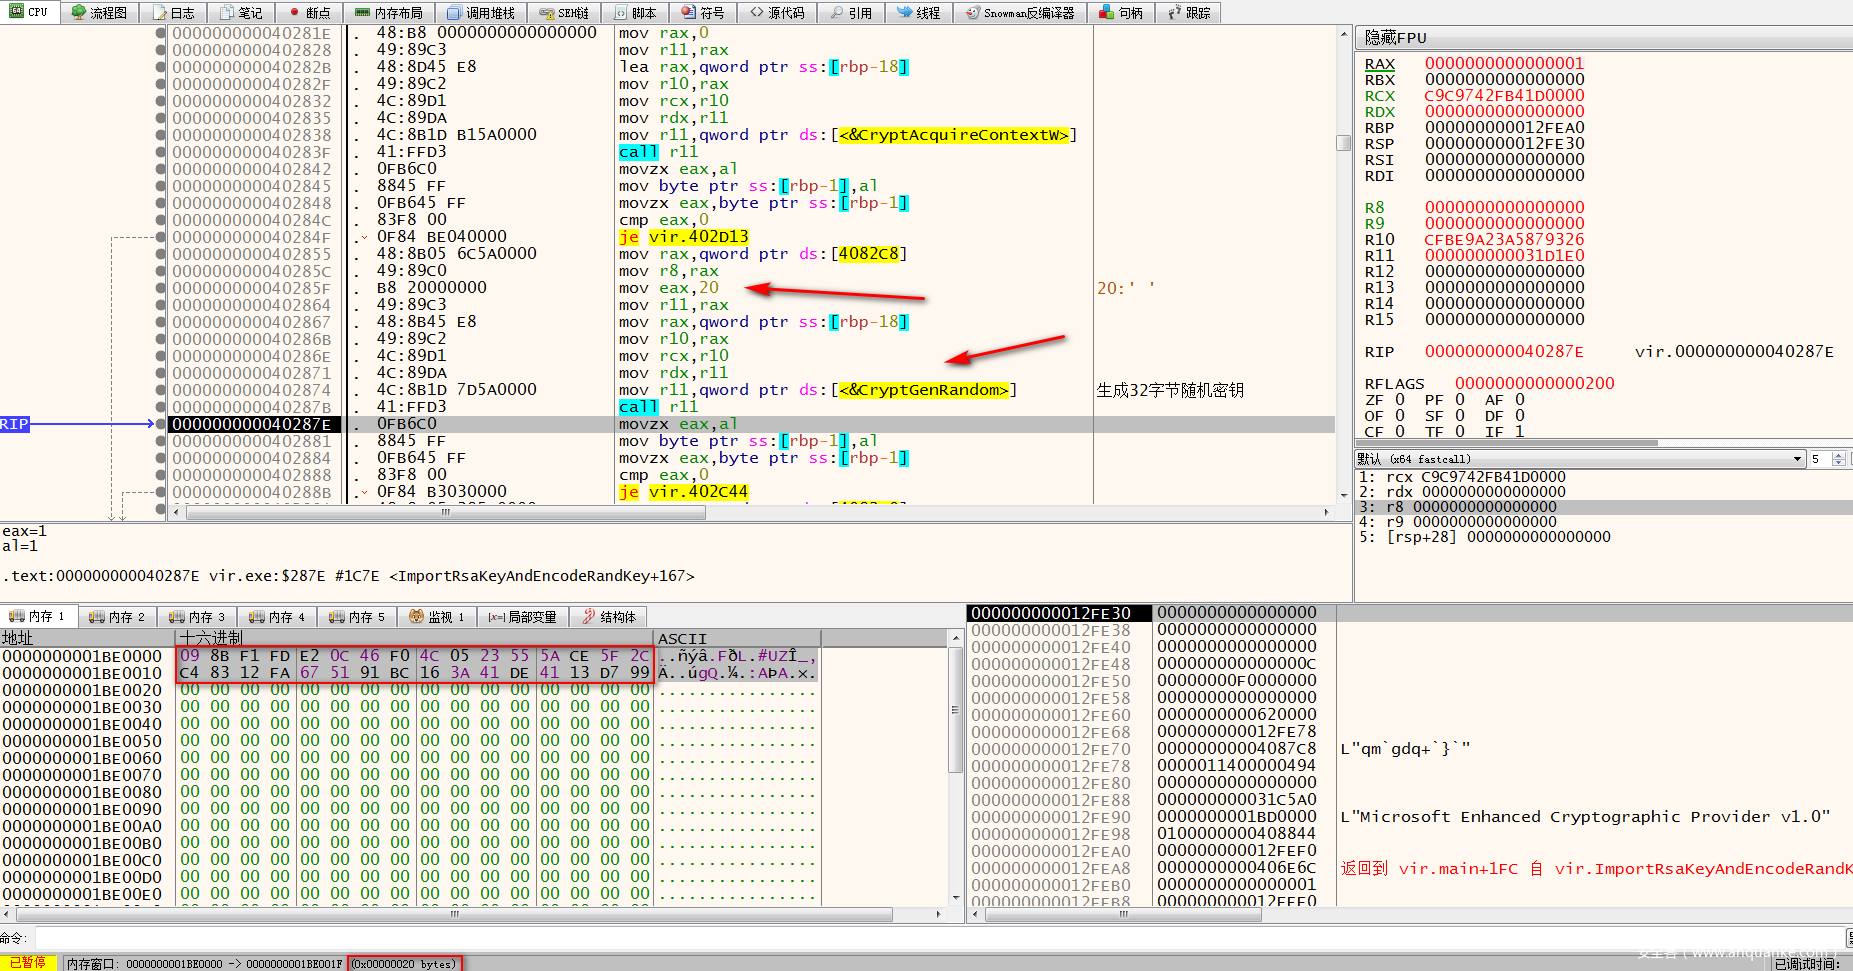
Task: Increase the argument count stepper
Action: tap(1839, 455)
